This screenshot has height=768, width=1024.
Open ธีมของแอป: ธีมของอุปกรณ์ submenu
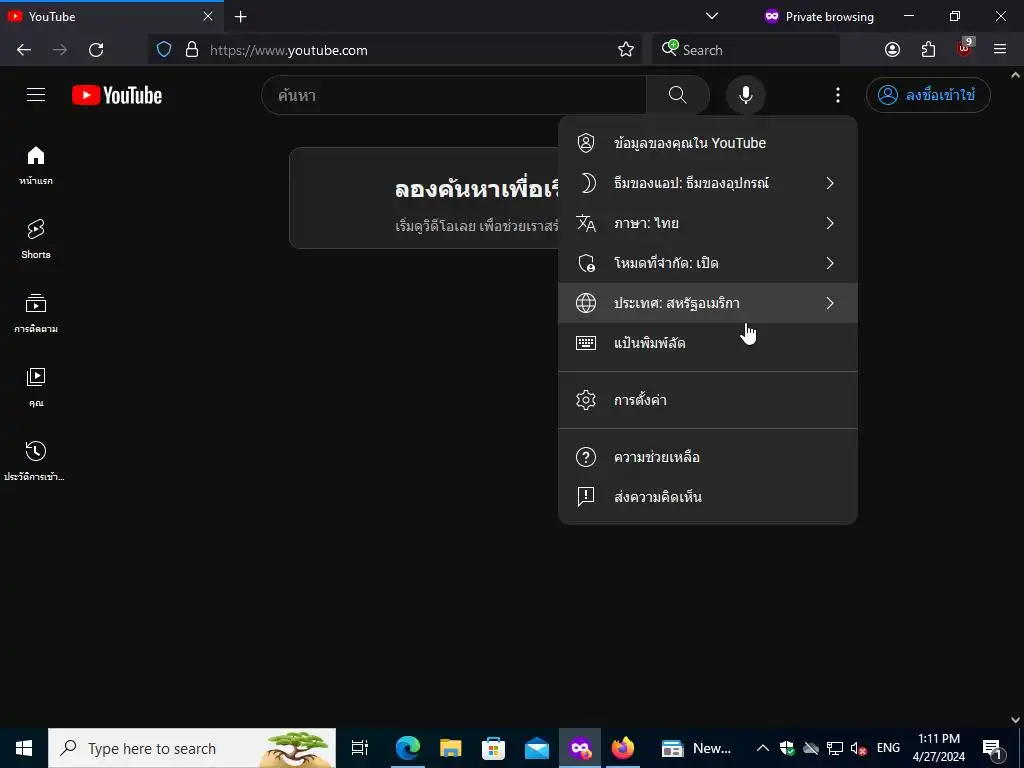click(708, 184)
